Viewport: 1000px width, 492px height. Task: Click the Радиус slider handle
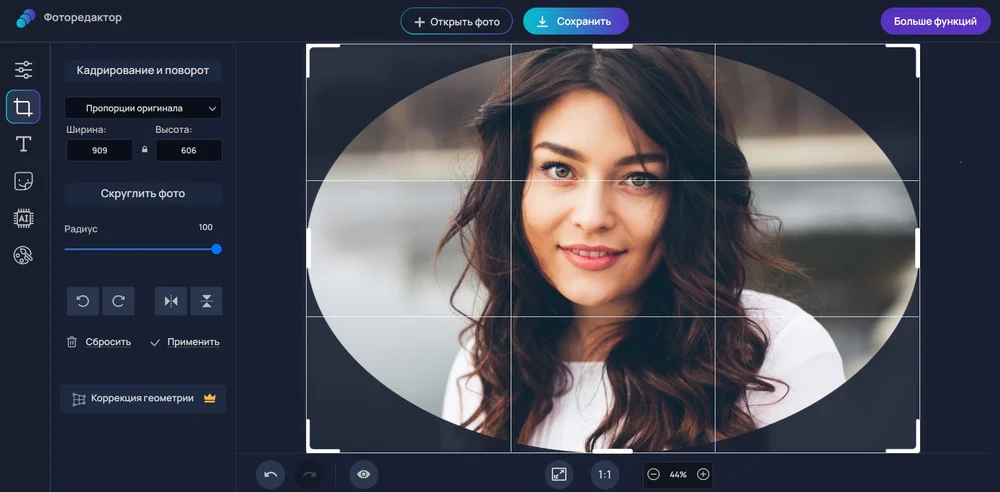(216, 249)
